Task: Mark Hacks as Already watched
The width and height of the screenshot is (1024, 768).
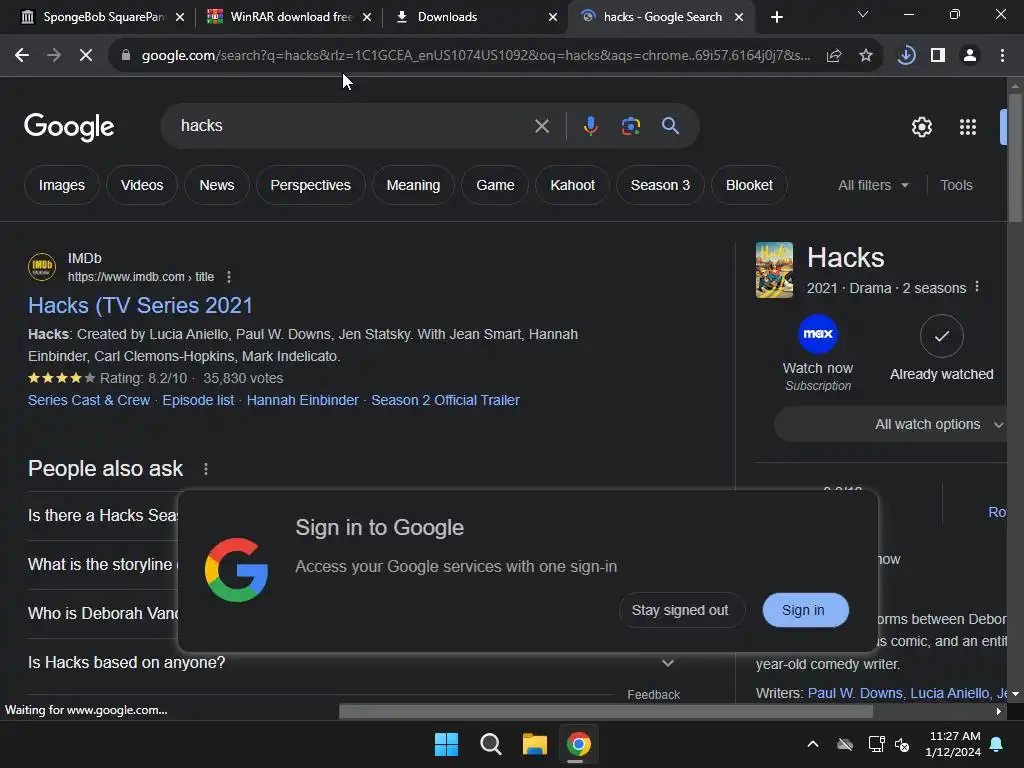Action: pyautogui.click(x=942, y=336)
